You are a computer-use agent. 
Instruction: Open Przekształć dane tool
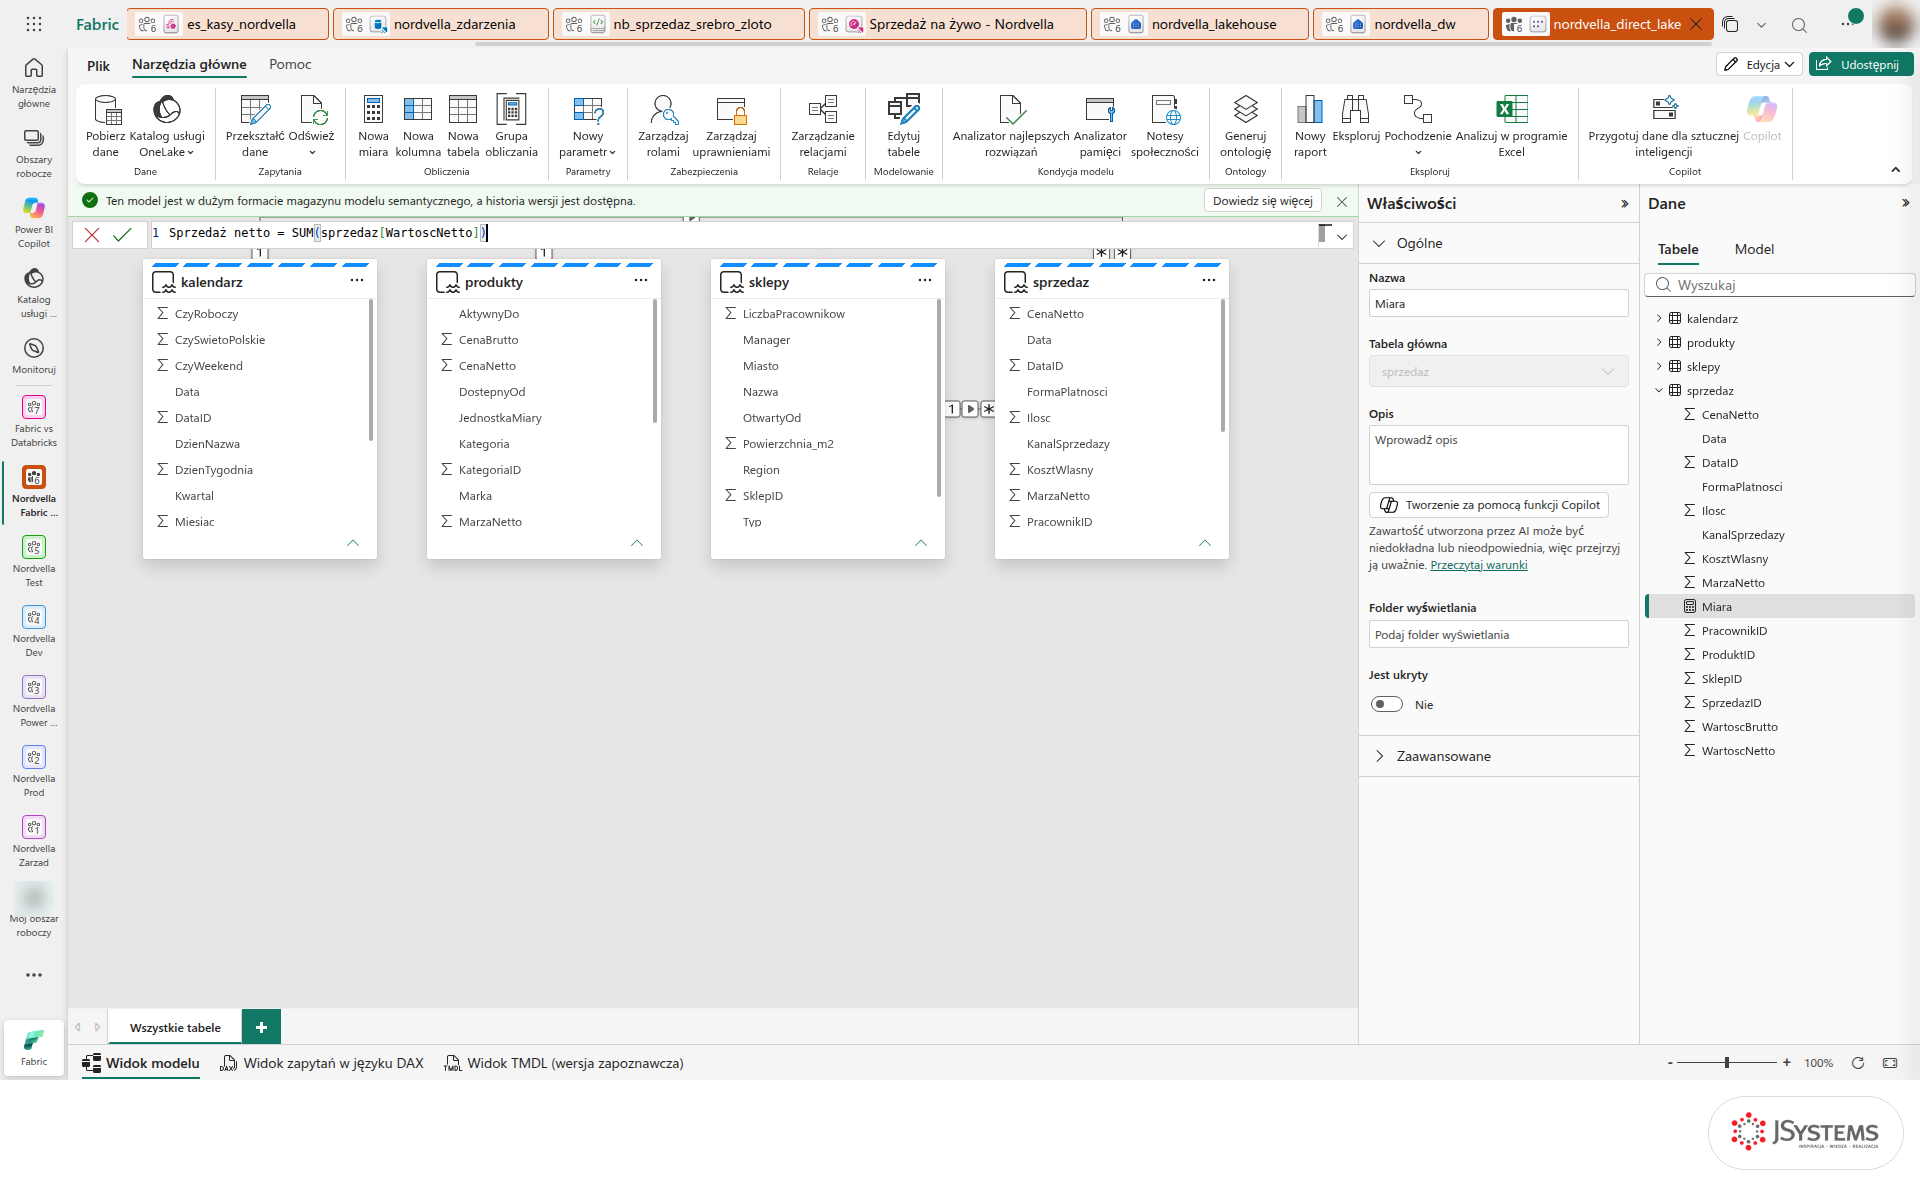(255, 126)
